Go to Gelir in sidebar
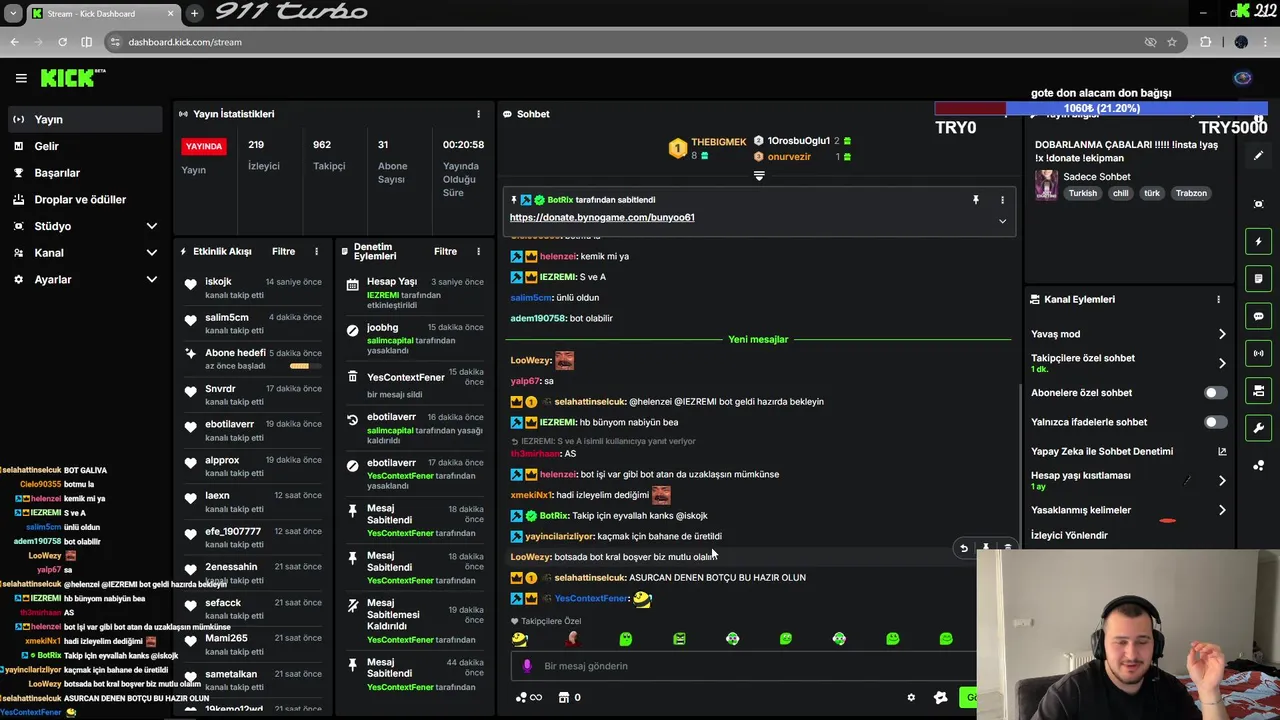Viewport: 1280px width, 720px height. tap(84, 146)
